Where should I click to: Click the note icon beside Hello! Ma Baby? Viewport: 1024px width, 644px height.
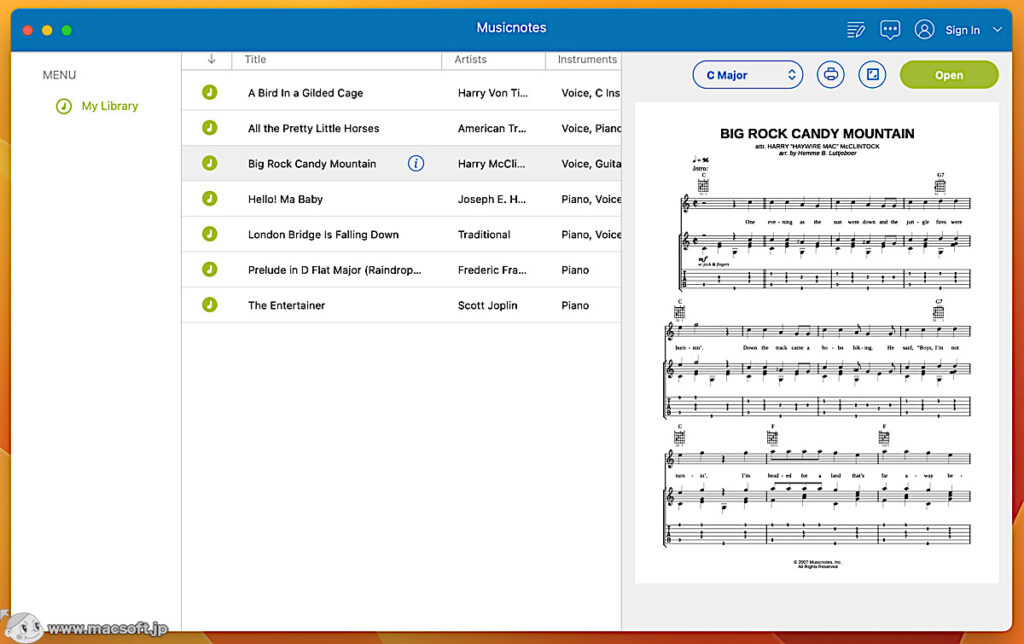pos(208,199)
